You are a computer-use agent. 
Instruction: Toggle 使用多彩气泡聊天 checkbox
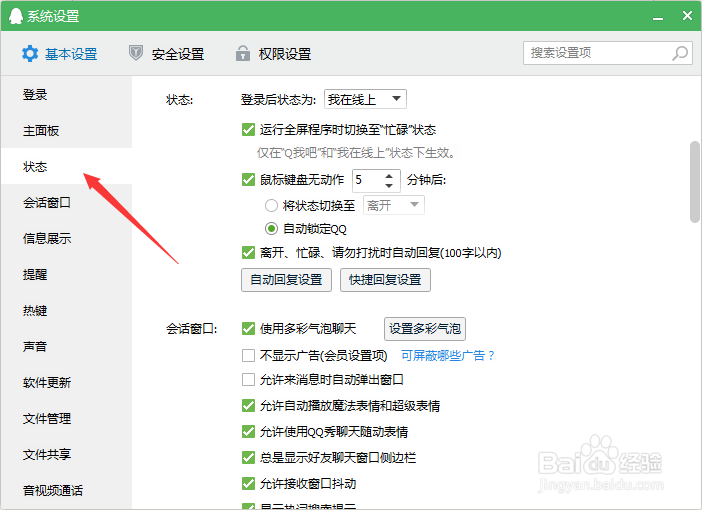point(248,329)
